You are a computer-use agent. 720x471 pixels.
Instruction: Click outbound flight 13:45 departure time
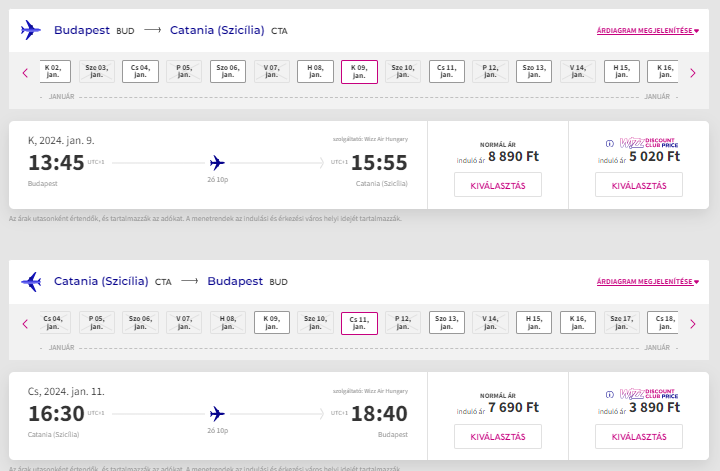coord(56,163)
